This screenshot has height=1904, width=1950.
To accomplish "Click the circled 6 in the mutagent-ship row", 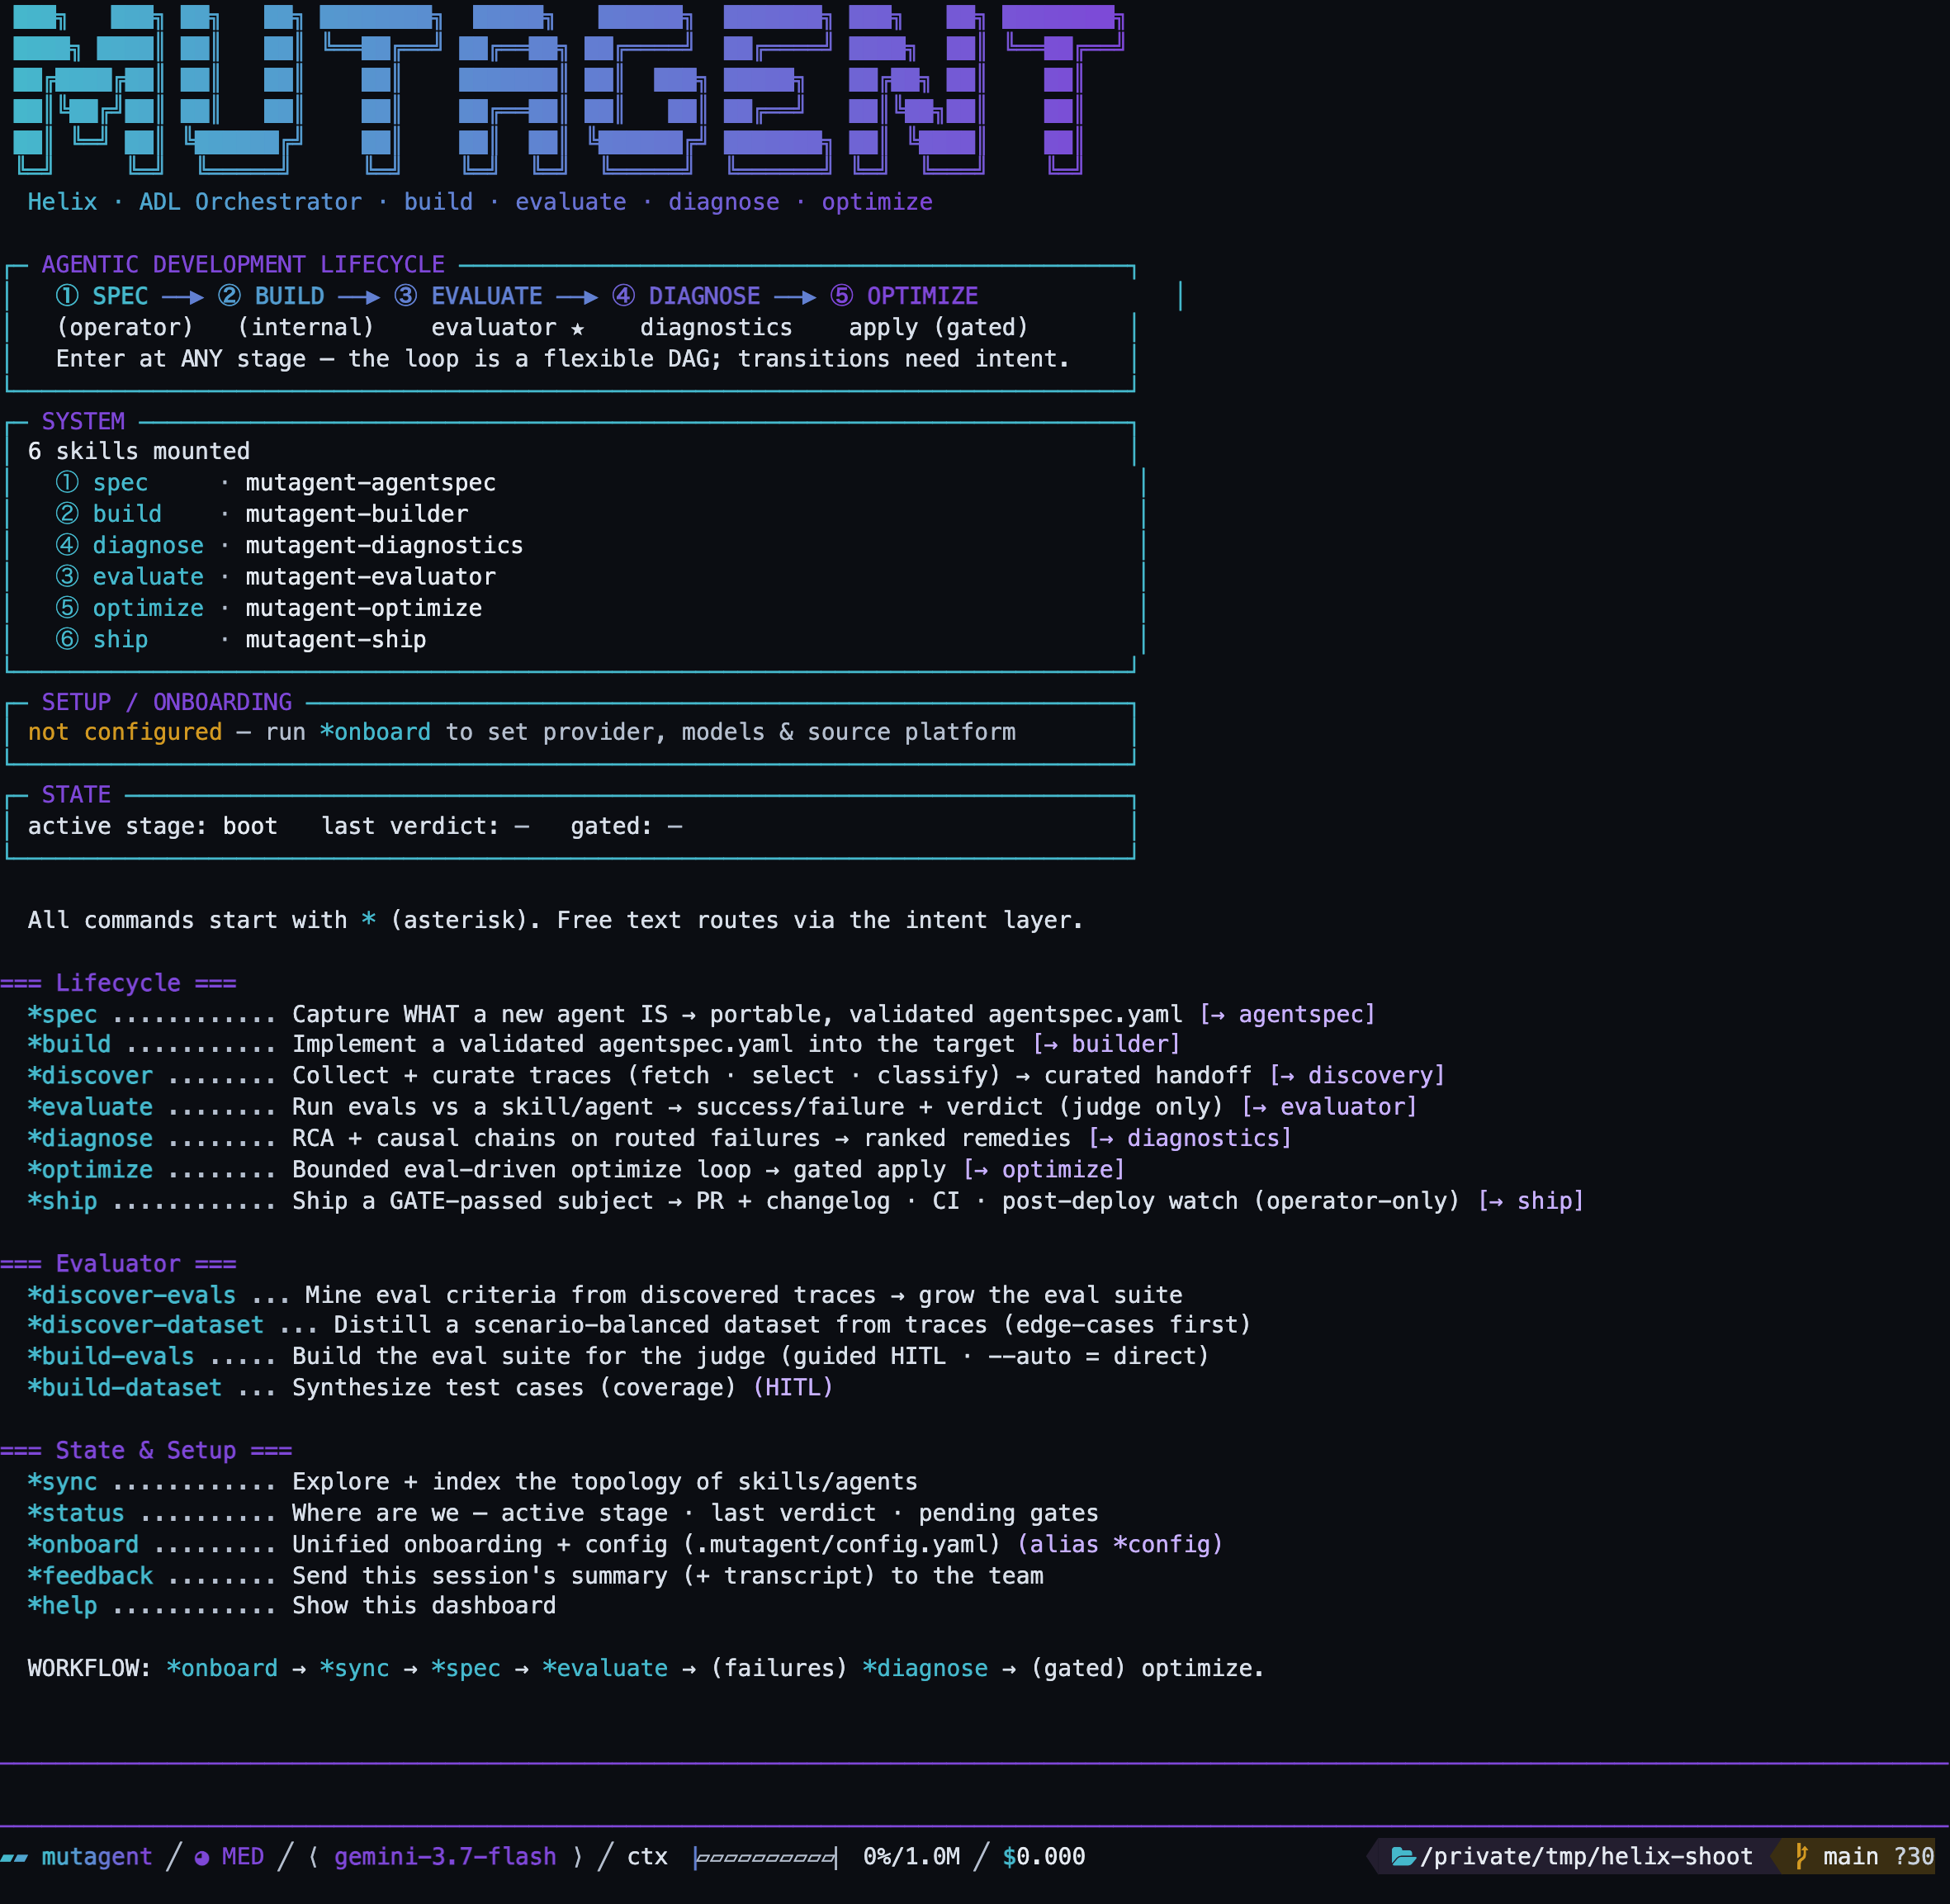I will point(67,639).
